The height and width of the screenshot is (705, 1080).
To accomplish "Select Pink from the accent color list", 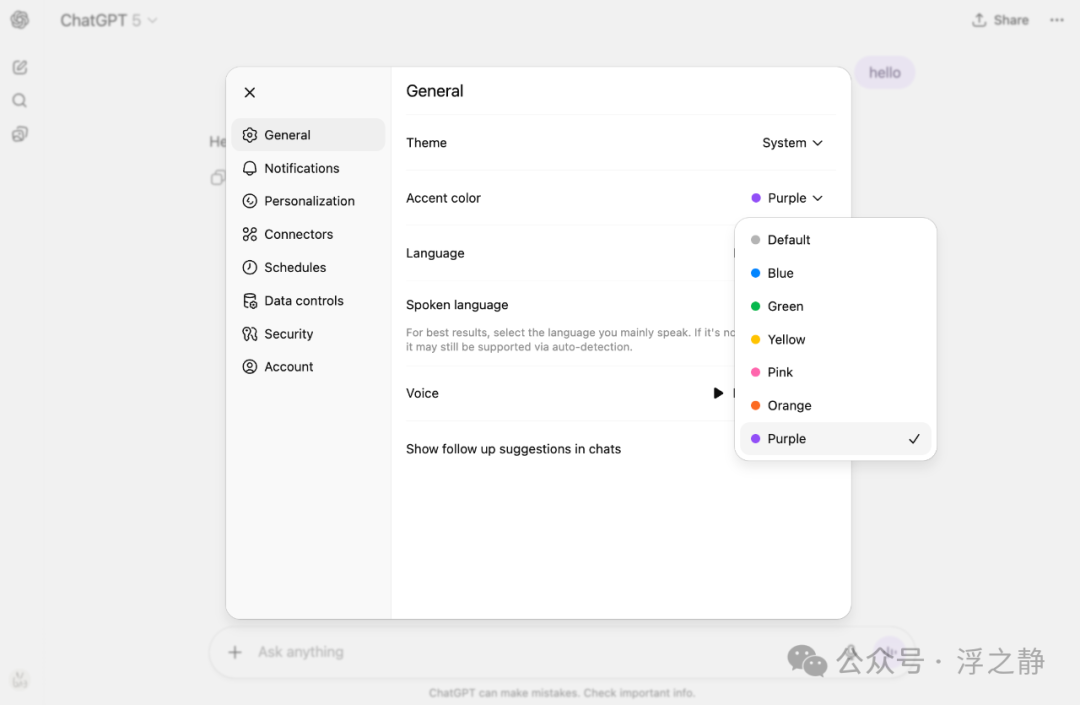I will [x=835, y=372].
